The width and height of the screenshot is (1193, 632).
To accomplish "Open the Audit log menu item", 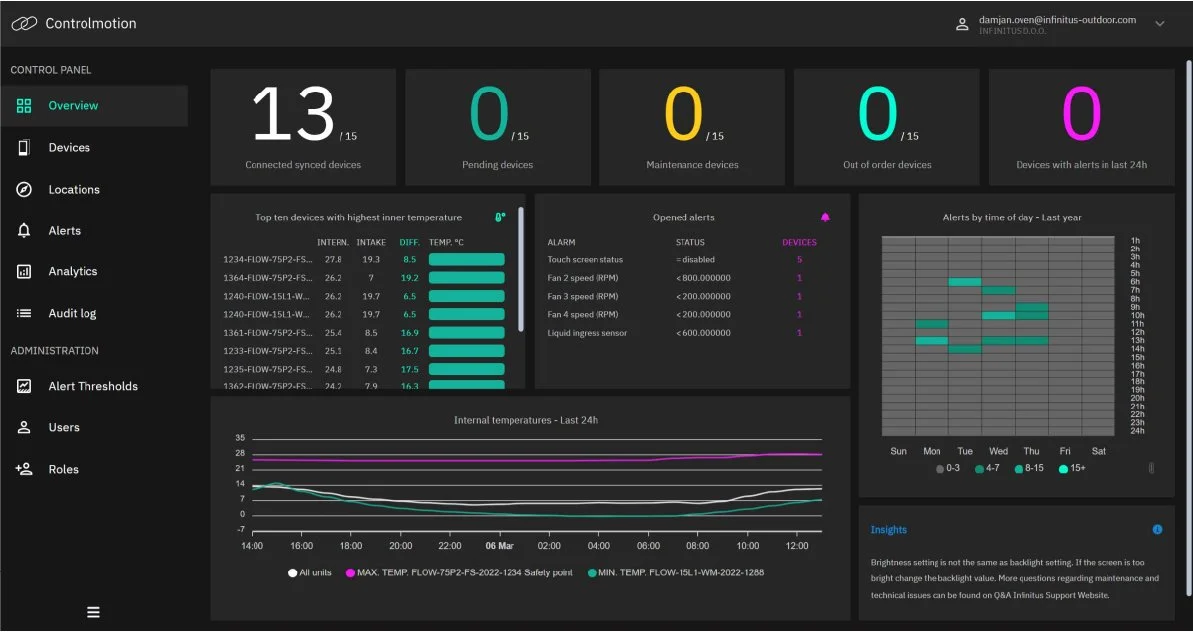I will click(94, 313).
